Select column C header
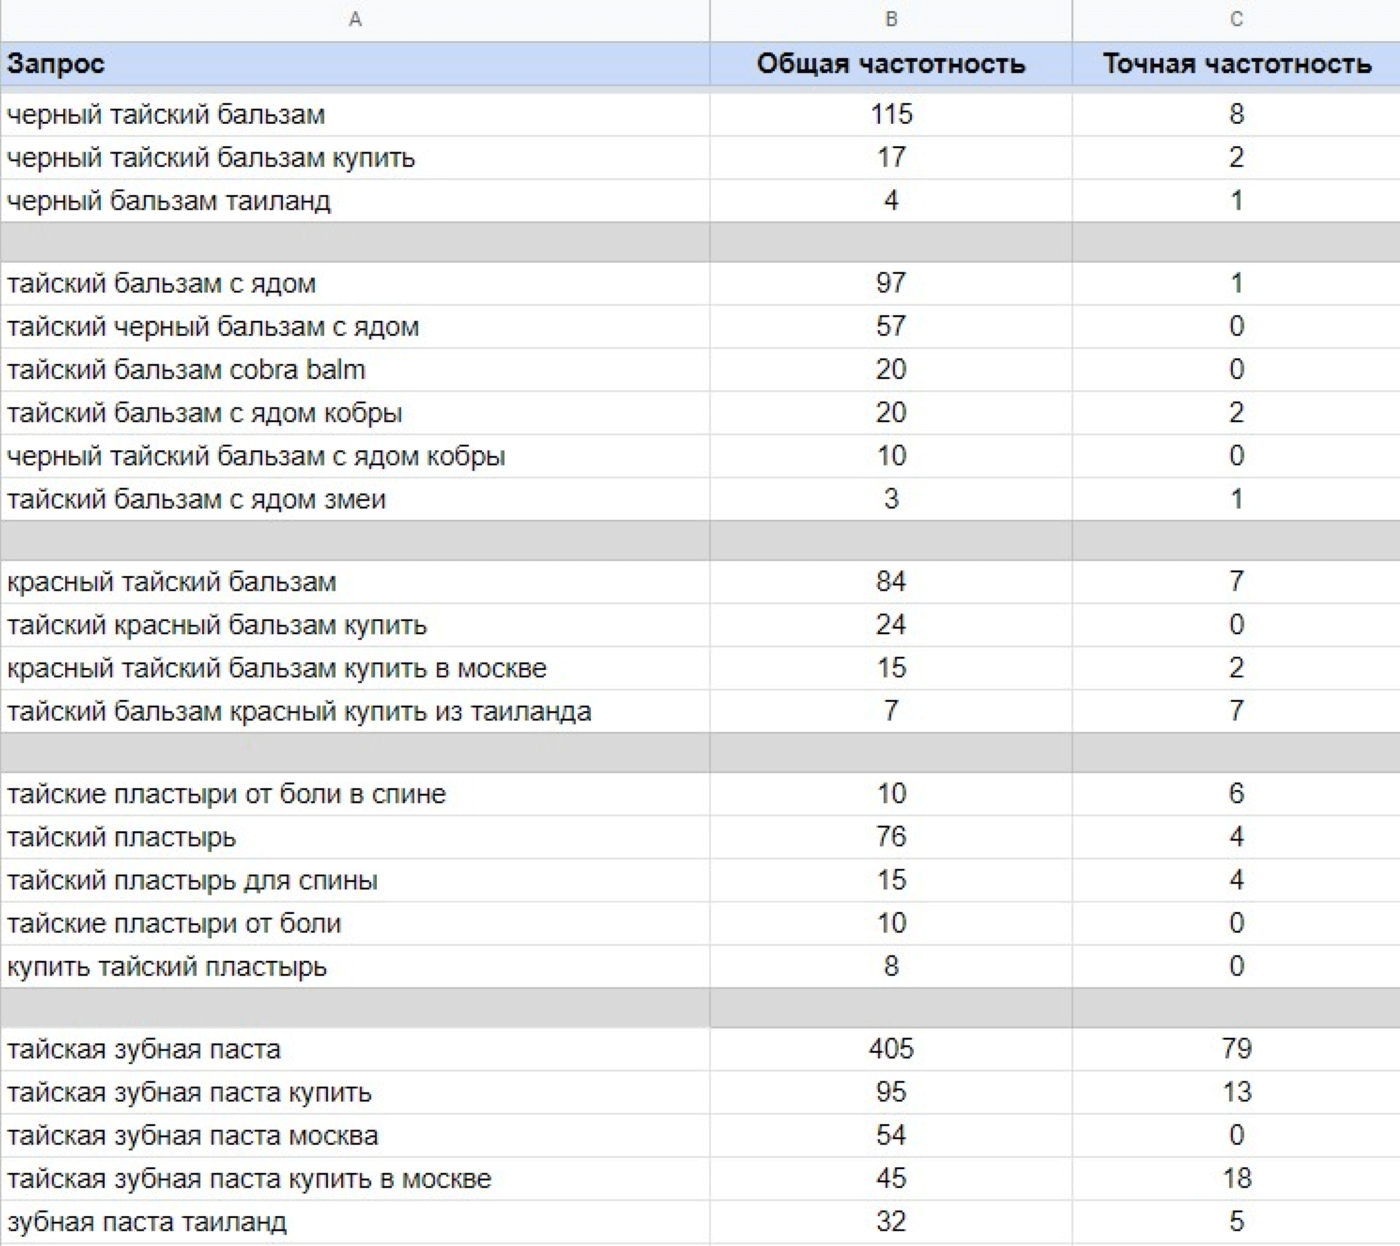Viewport: 1400px width, 1246px height. click(x=1236, y=19)
